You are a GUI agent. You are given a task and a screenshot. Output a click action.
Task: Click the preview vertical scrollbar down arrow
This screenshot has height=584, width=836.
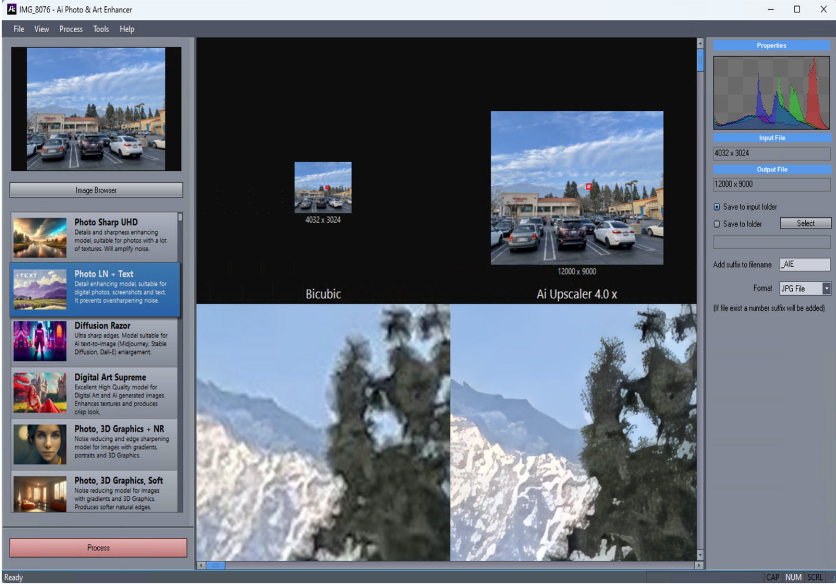click(700, 555)
